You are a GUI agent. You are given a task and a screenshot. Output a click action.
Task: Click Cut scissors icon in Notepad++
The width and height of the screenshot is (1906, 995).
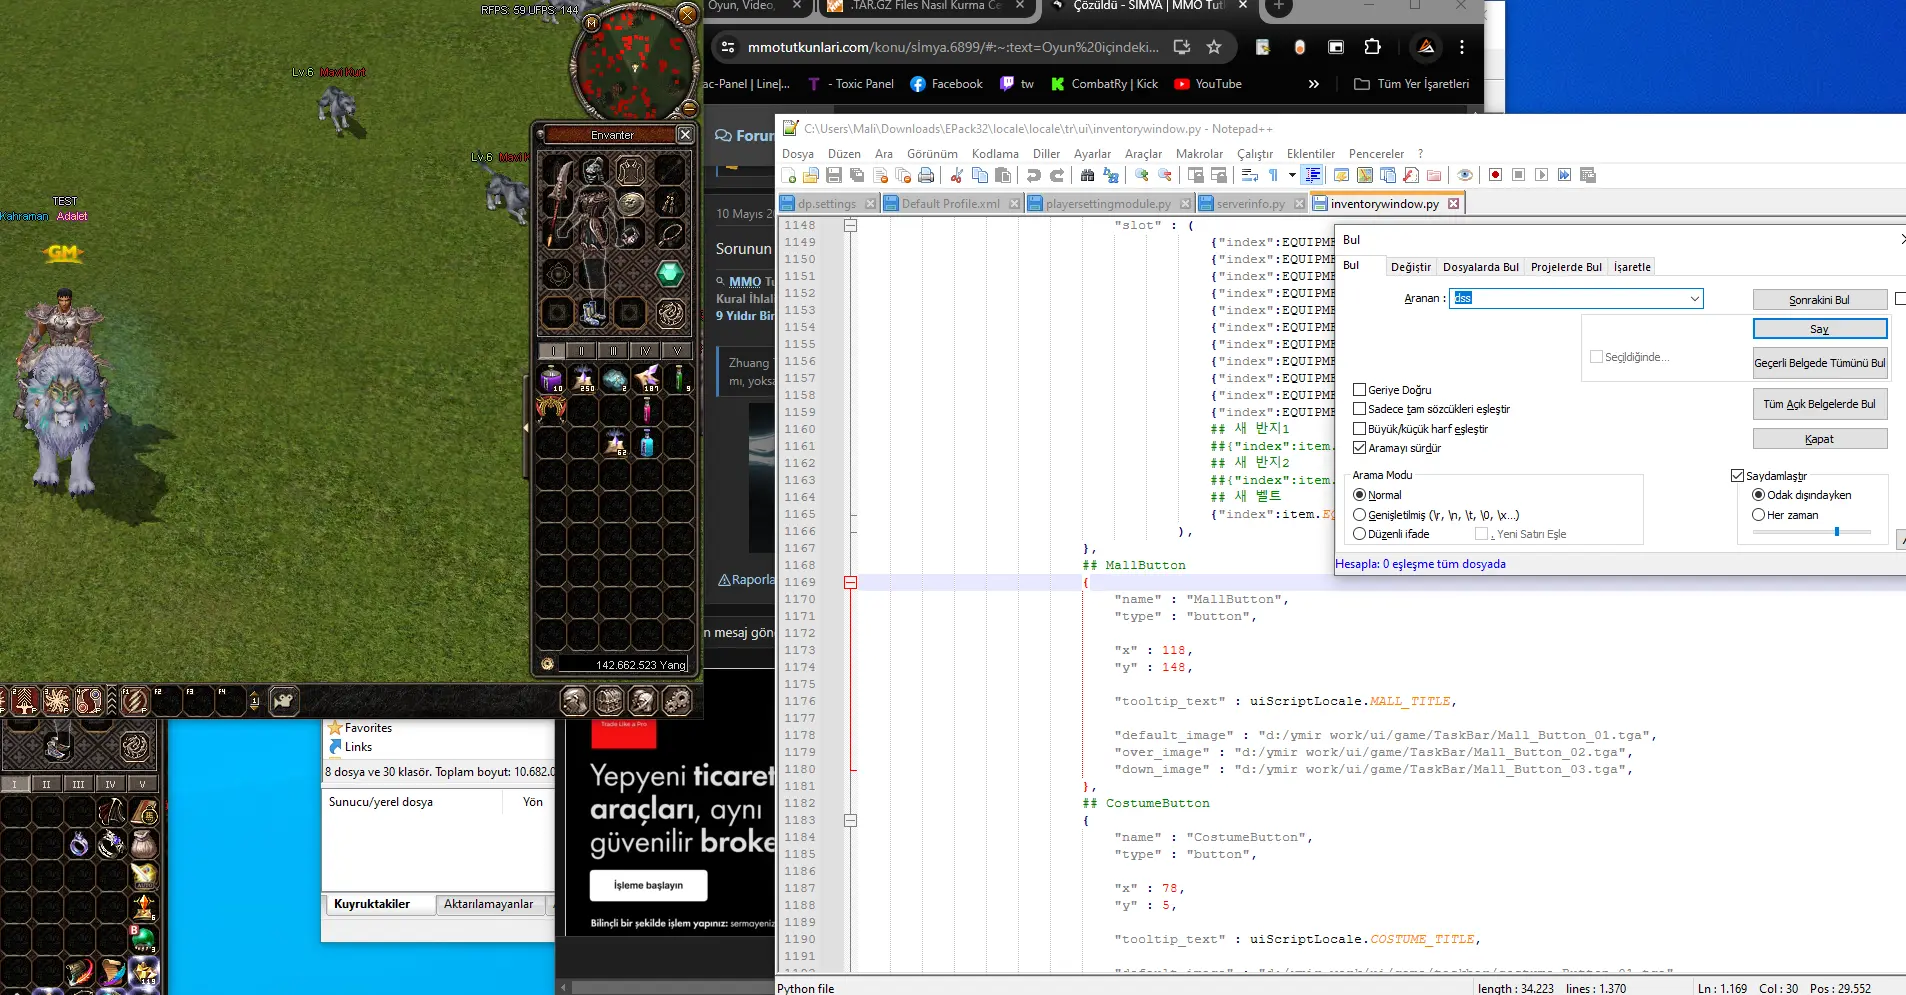[956, 175]
